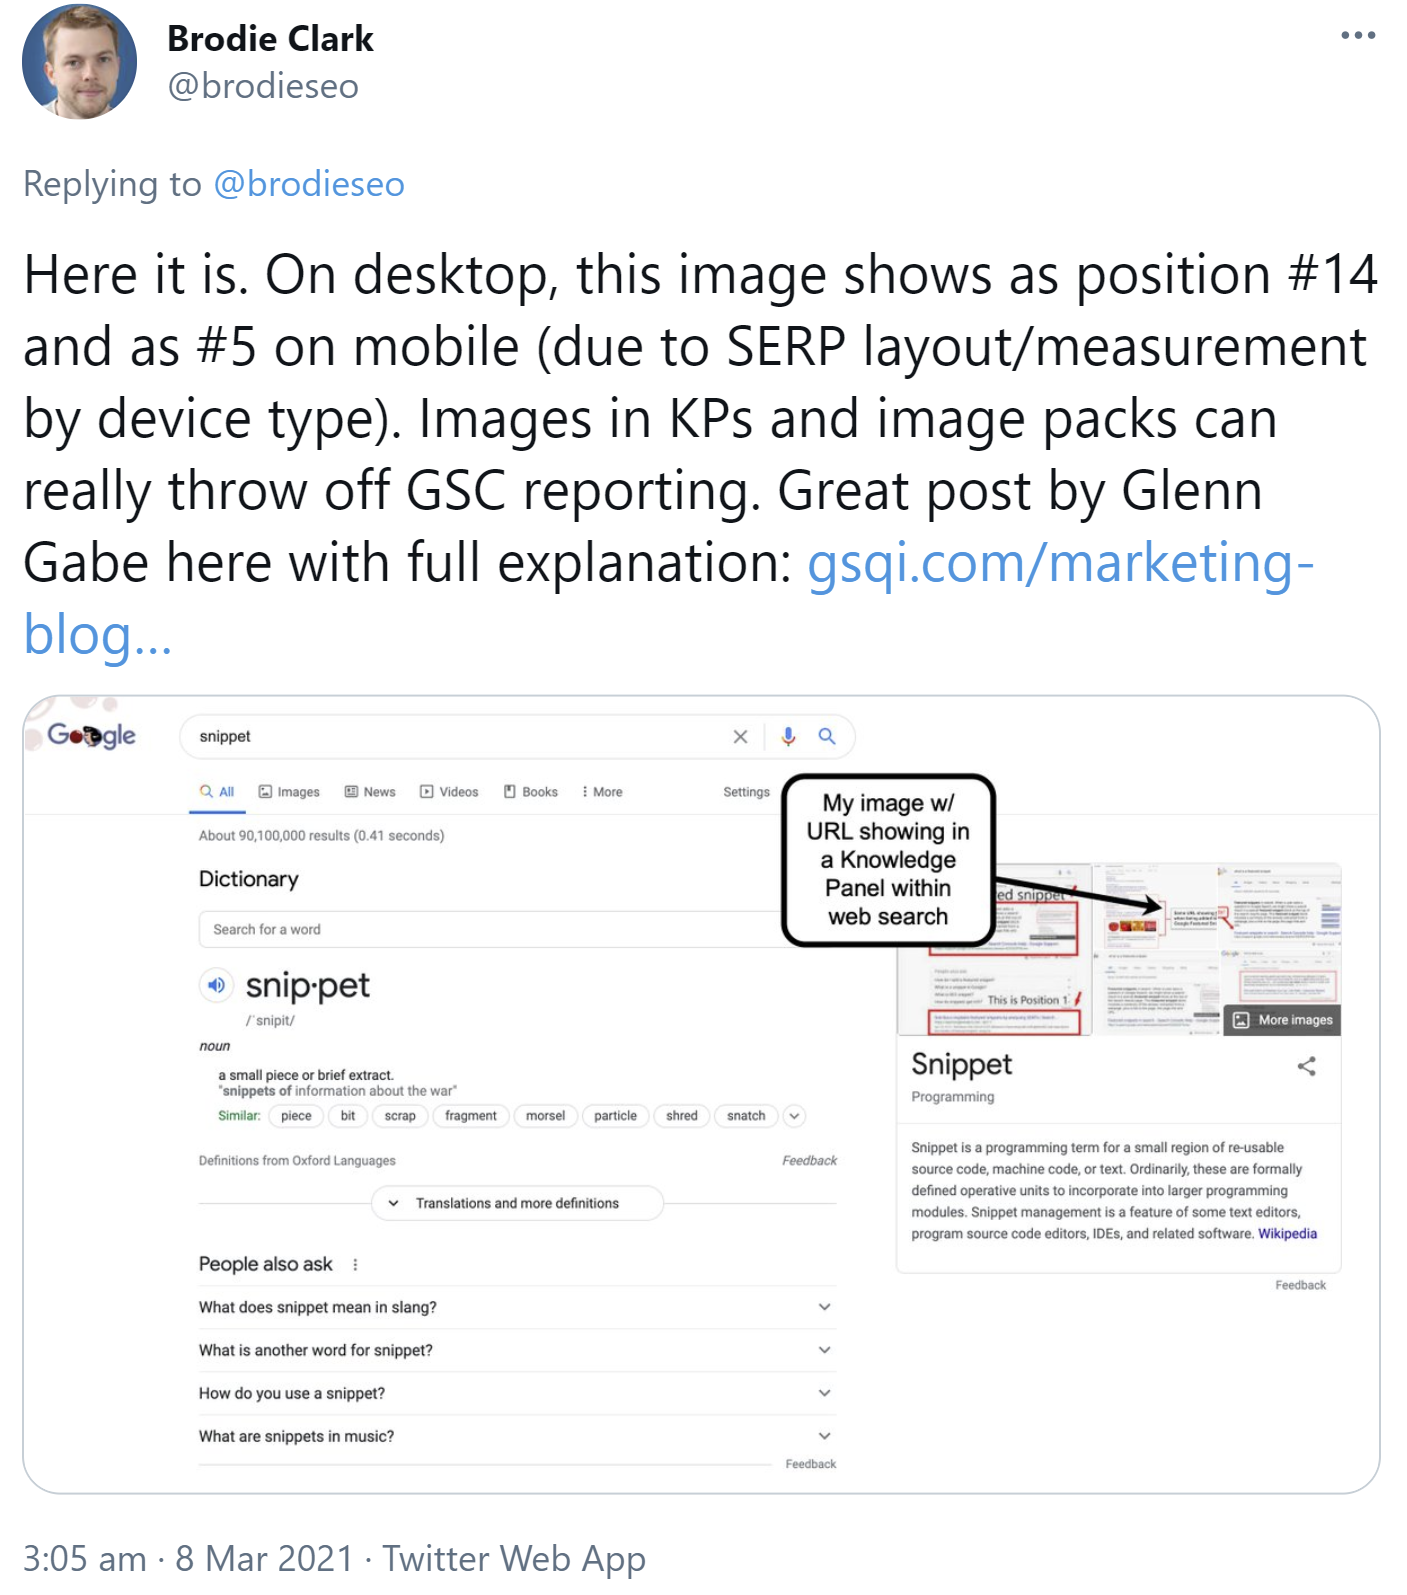Expand the similar words chevron after snatch
Screen dimensions: 1407x1595
coord(795,1116)
